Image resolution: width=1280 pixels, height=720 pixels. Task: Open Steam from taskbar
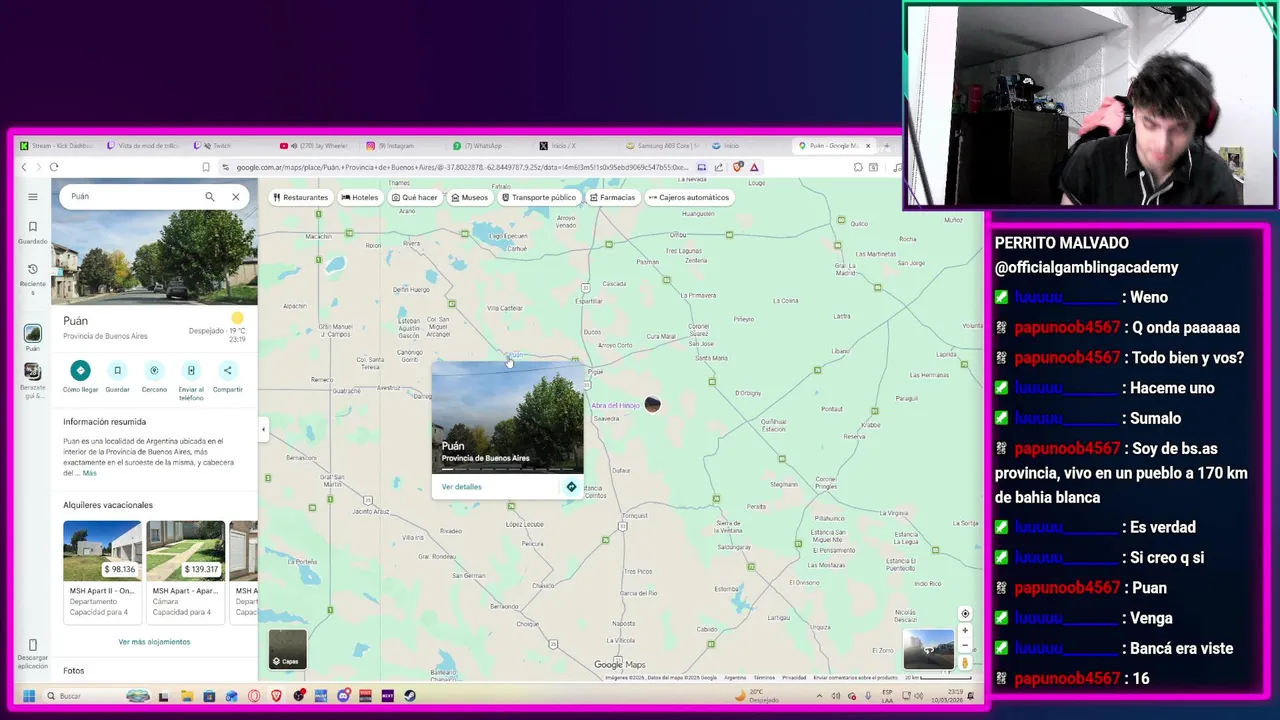[410, 696]
